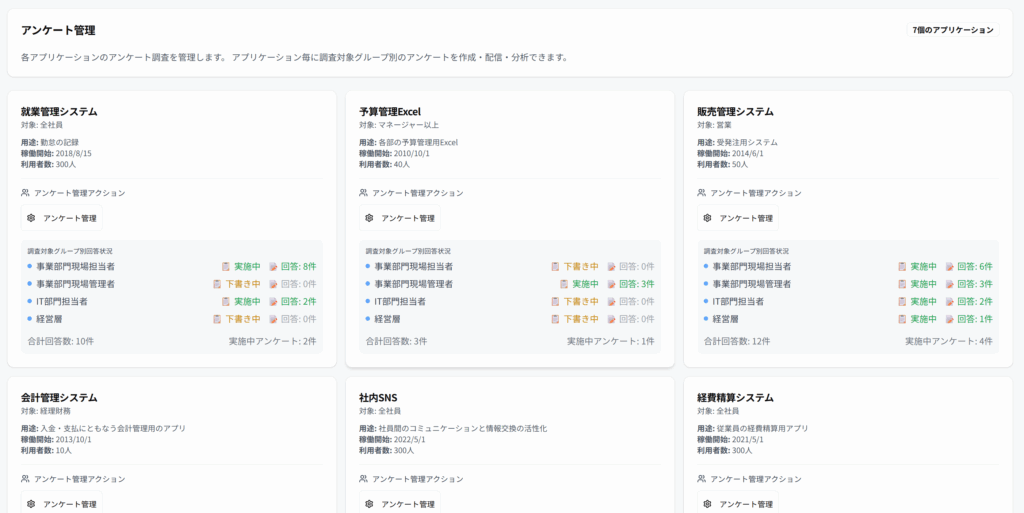The width and height of the screenshot is (1024, 513).
Task: Click 下書き中 status for 予算管理Excel's 経営層
Action: 581,319
